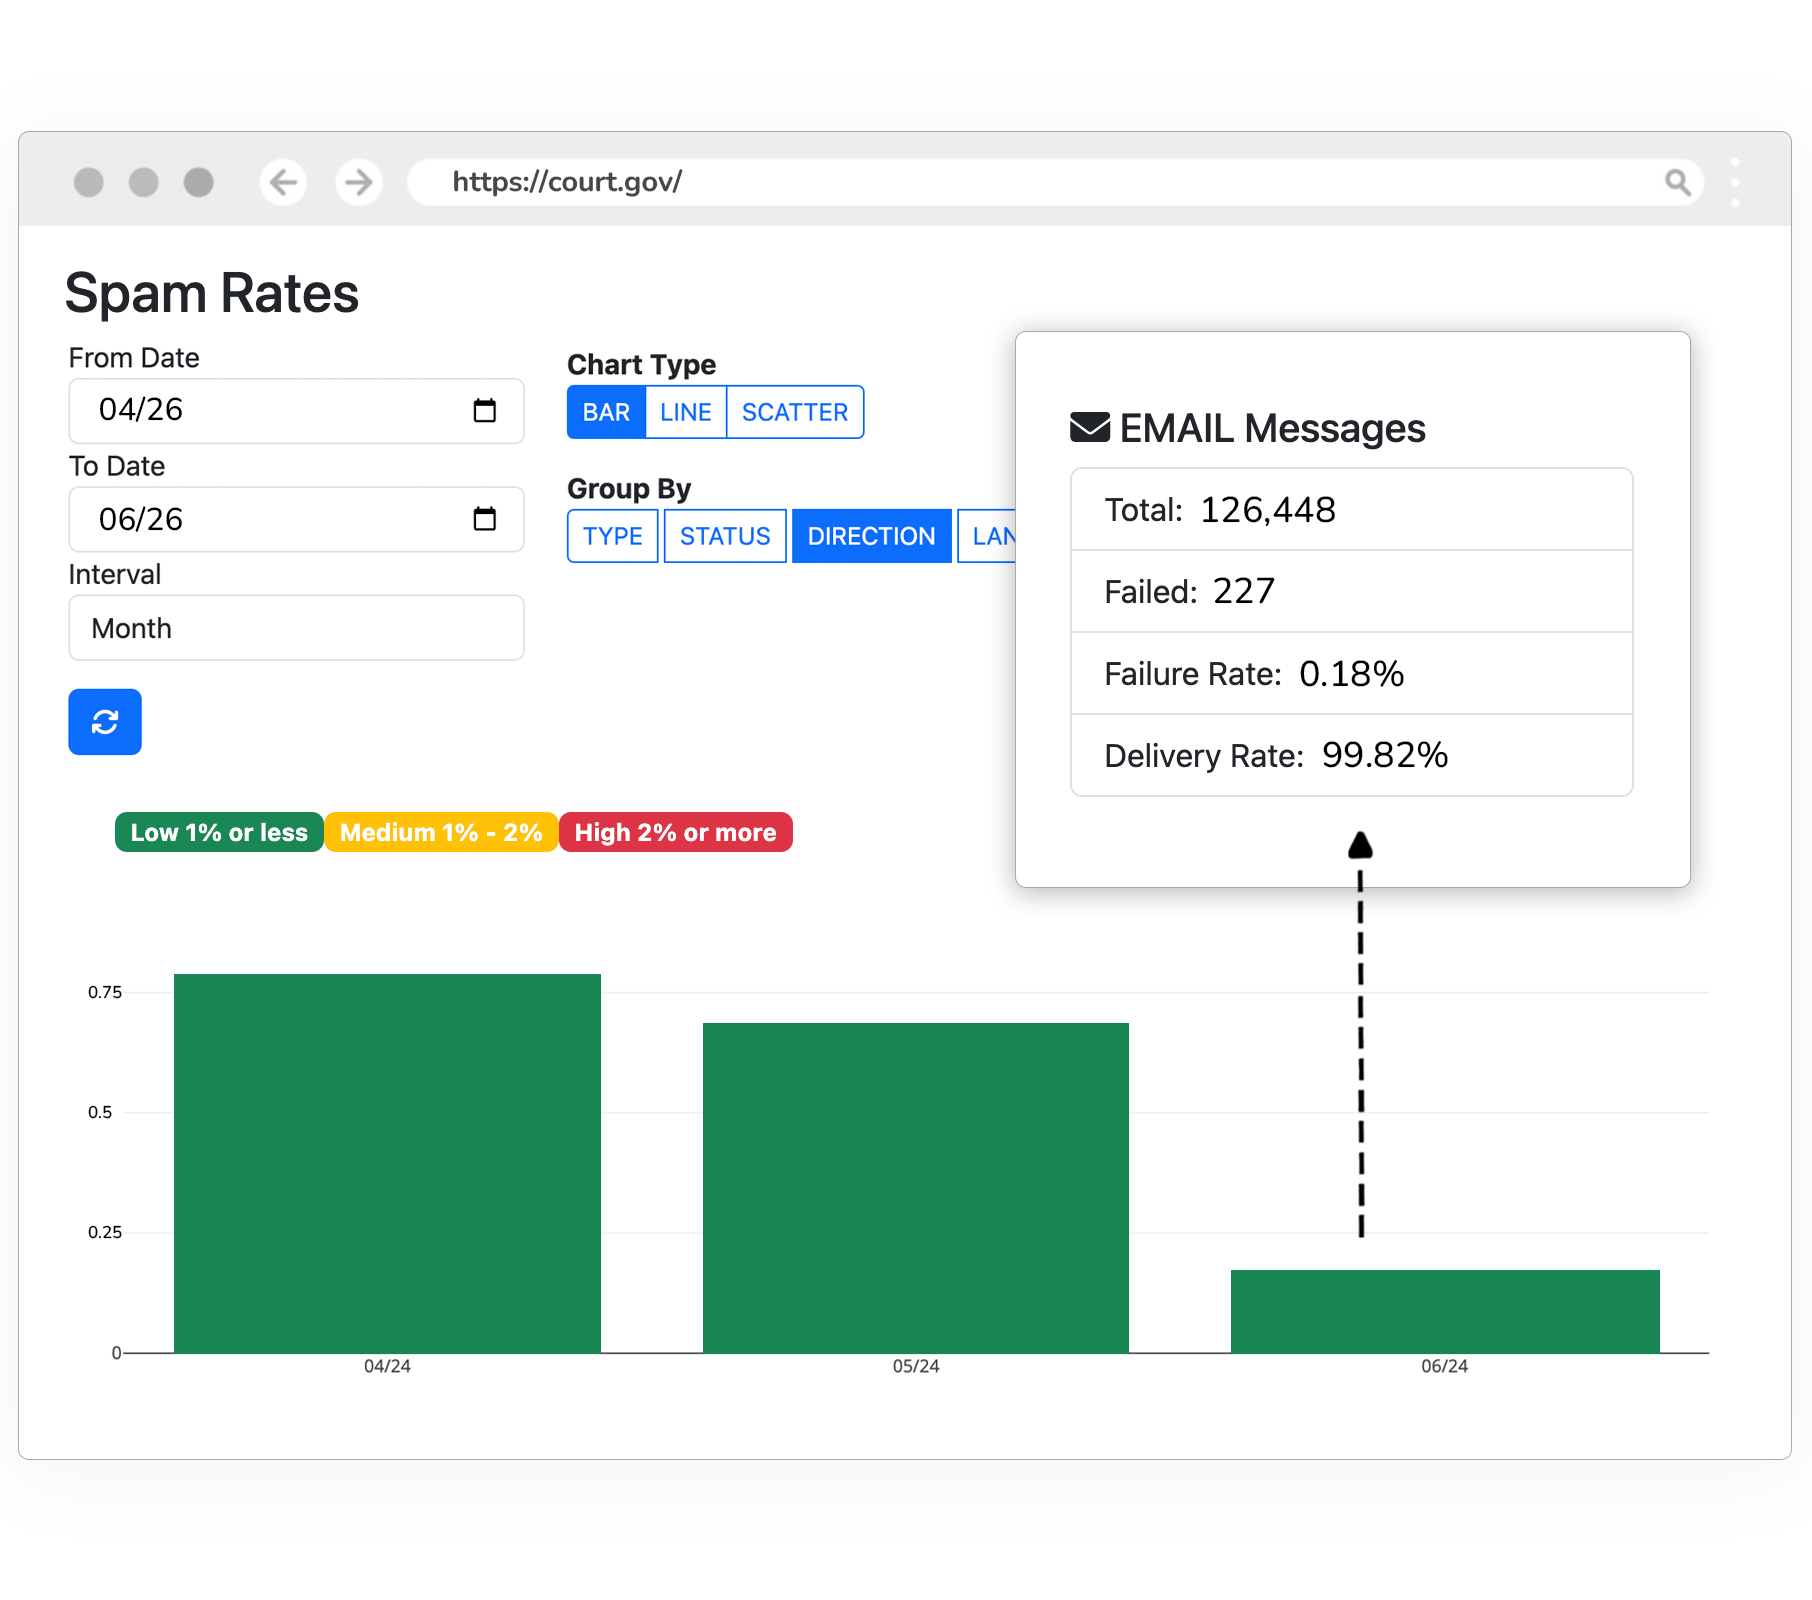Click the browser back arrow
The image size is (1812, 1600).
click(283, 182)
